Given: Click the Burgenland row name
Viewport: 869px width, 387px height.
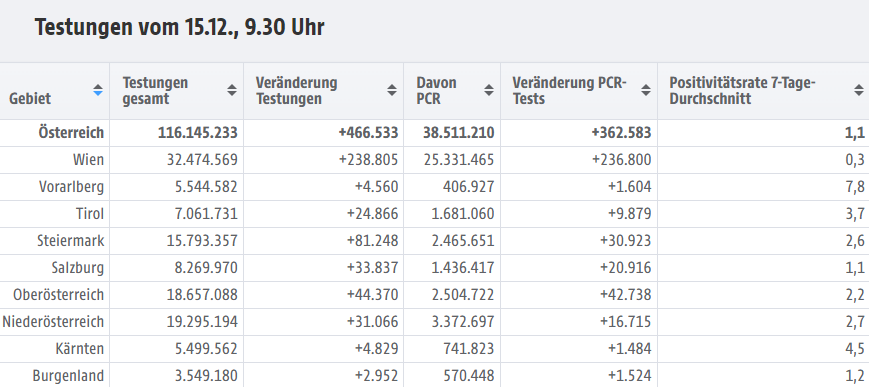Looking at the screenshot, I should 68,376.
